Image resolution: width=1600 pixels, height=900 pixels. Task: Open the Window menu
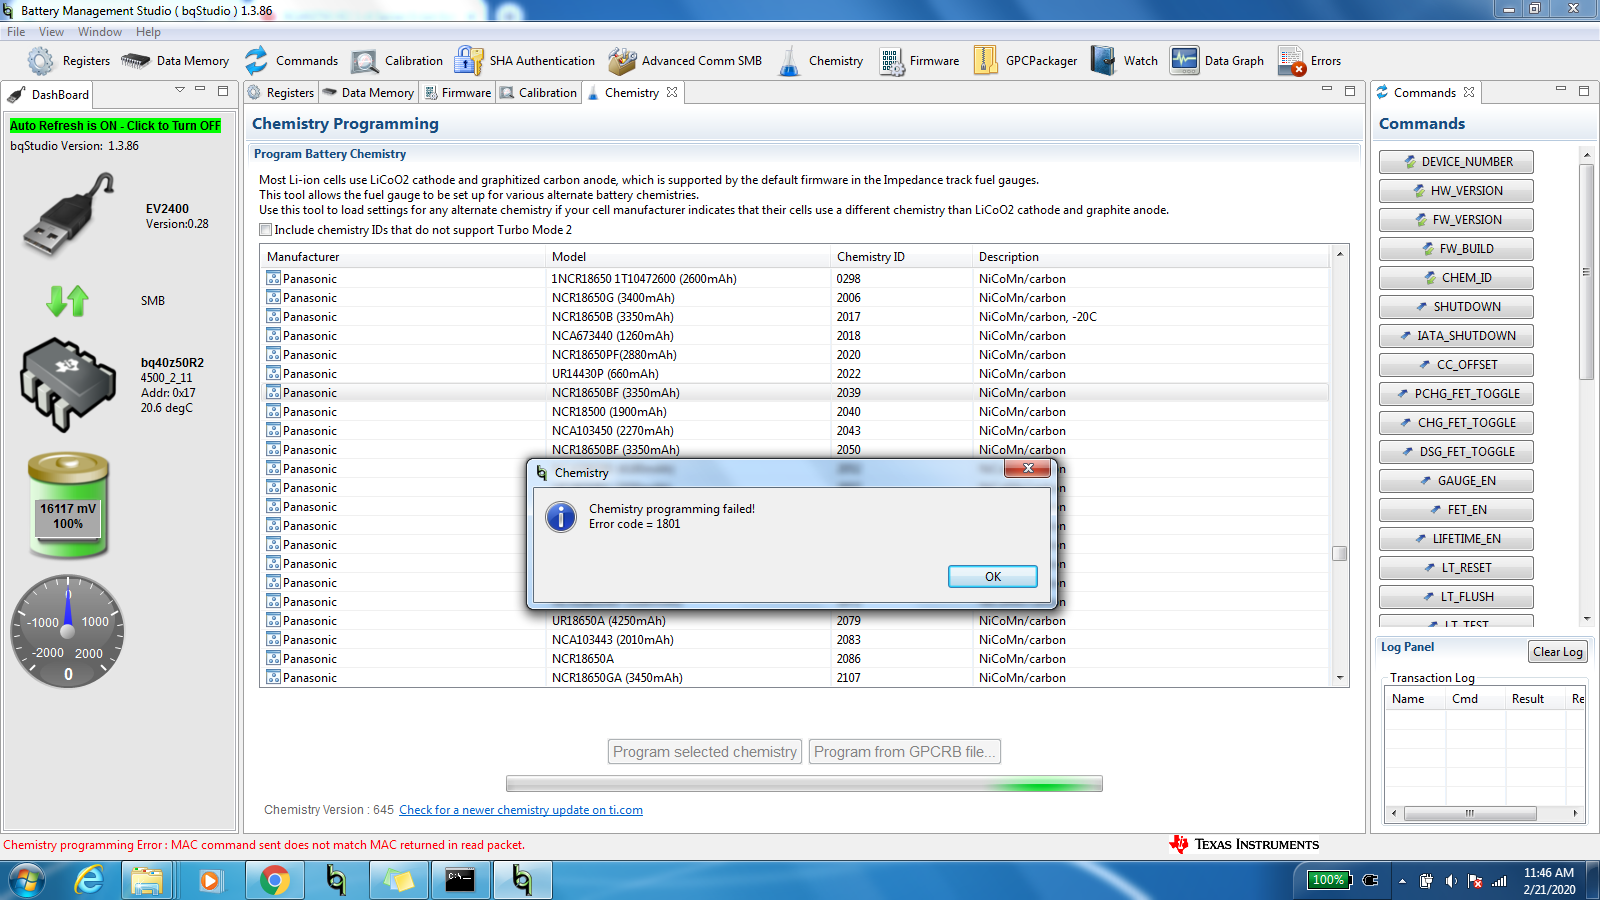pyautogui.click(x=100, y=32)
